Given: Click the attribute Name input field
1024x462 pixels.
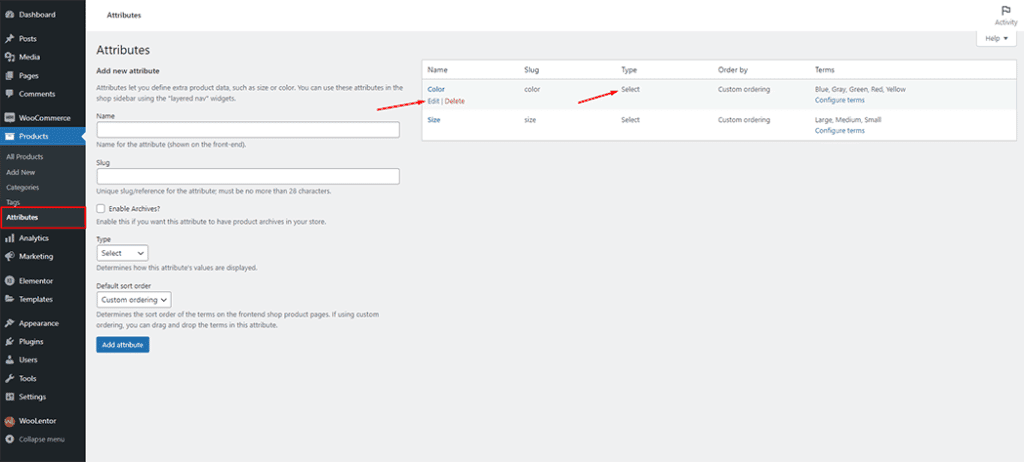Looking at the screenshot, I should pos(248,130).
